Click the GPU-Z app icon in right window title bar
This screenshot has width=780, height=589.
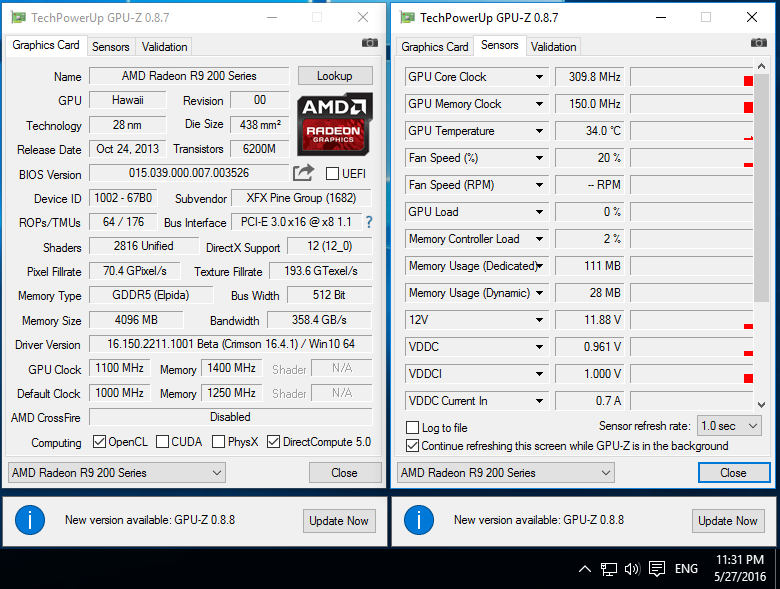pos(407,17)
